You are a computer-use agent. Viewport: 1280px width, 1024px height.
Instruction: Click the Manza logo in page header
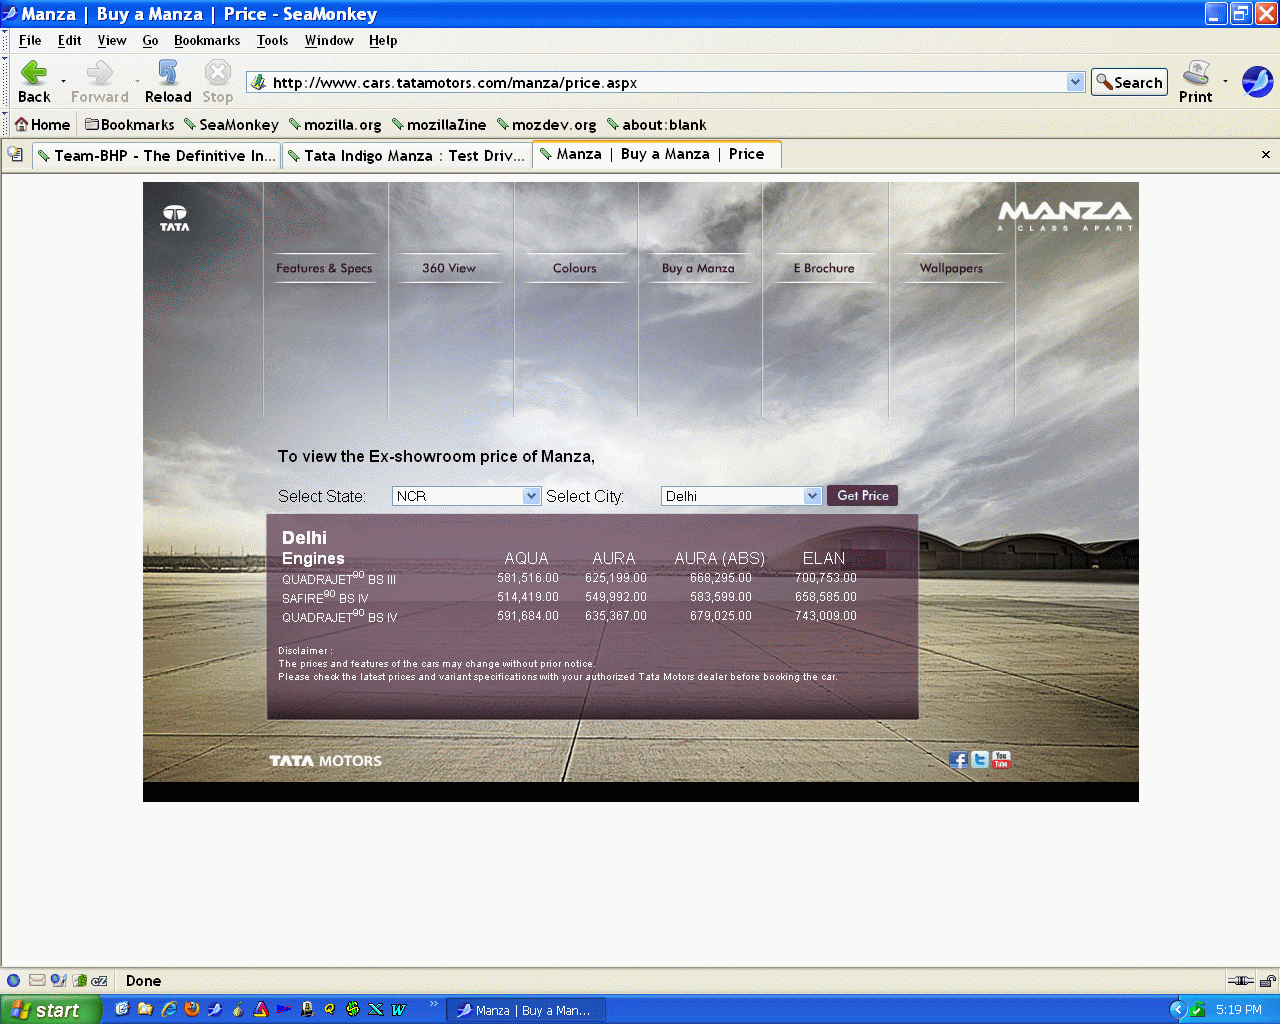pos(1066,216)
